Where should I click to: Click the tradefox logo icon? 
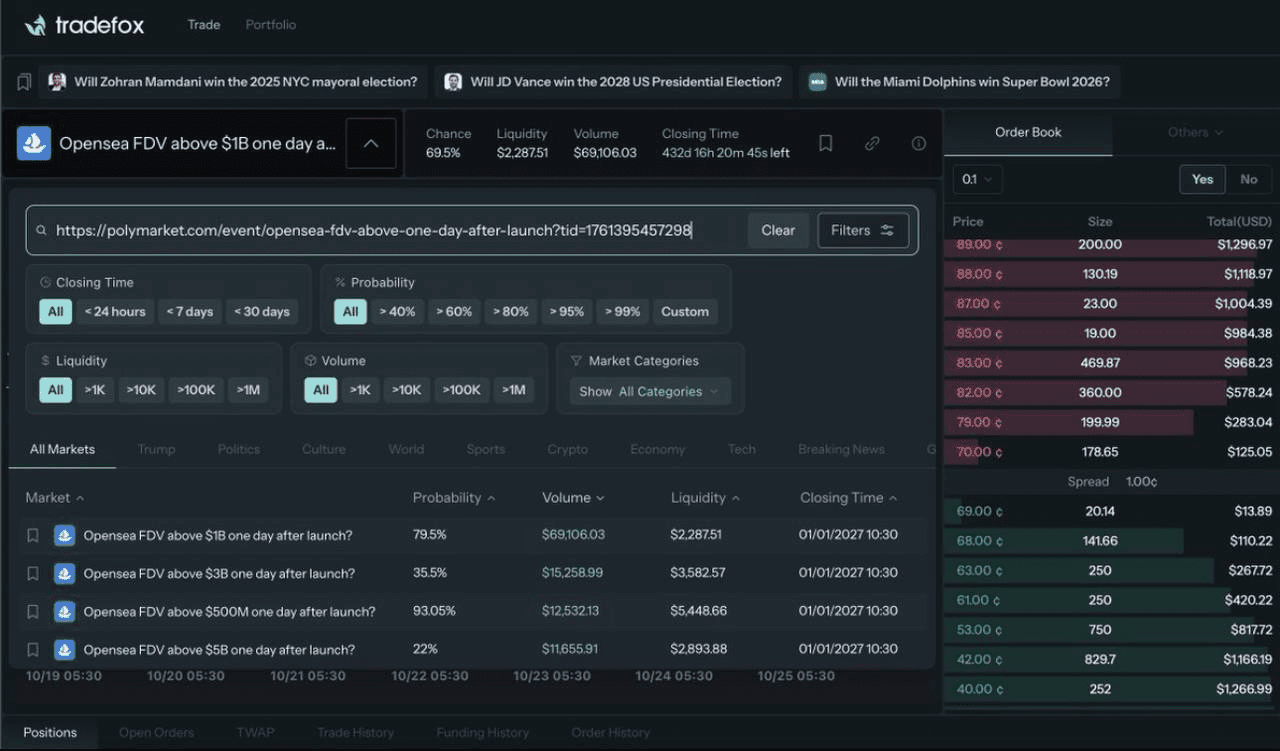click(x=35, y=25)
